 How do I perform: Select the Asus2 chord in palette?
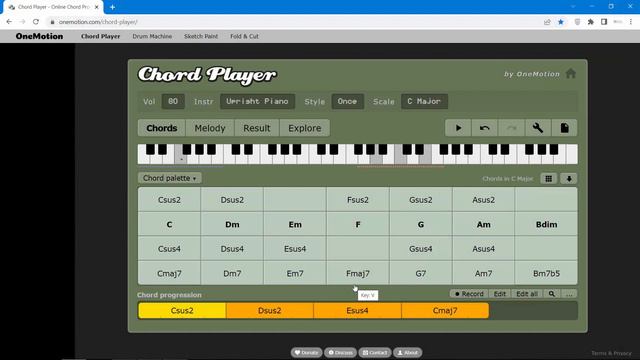483,200
